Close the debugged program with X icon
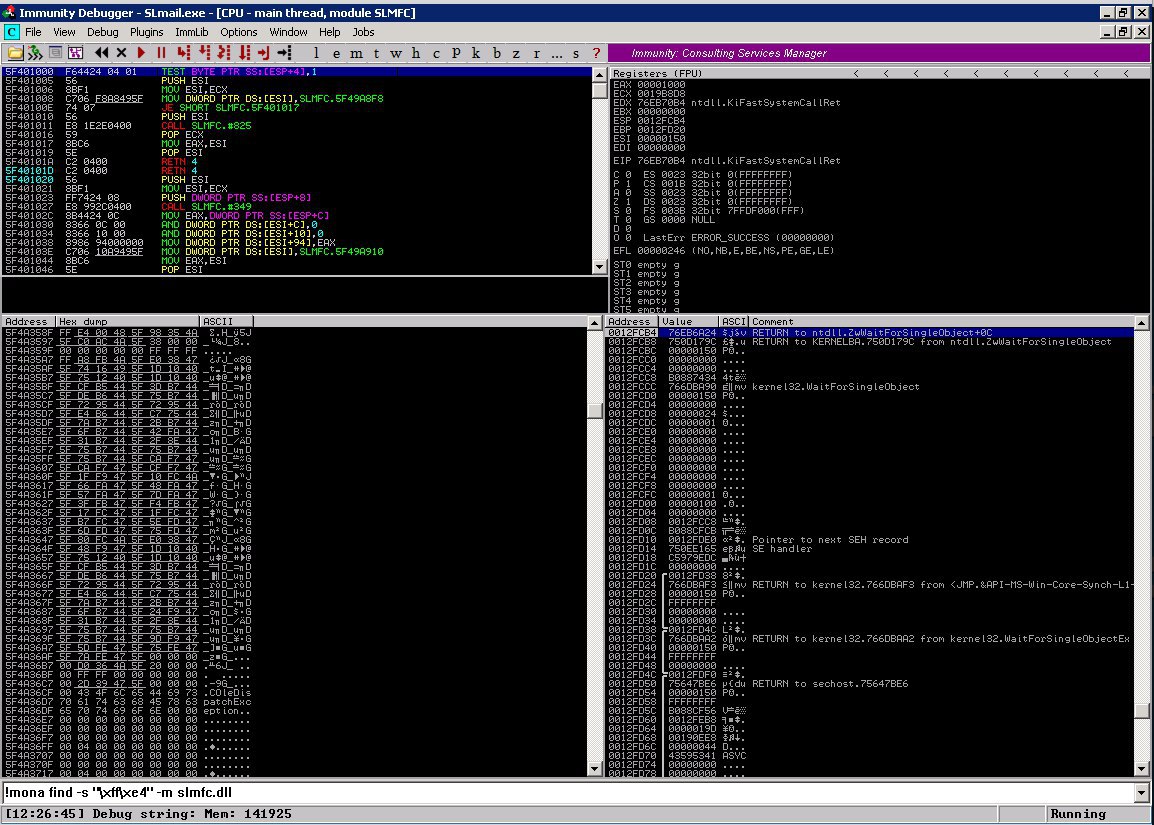The width and height of the screenshot is (1154, 825). click(x=121, y=53)
